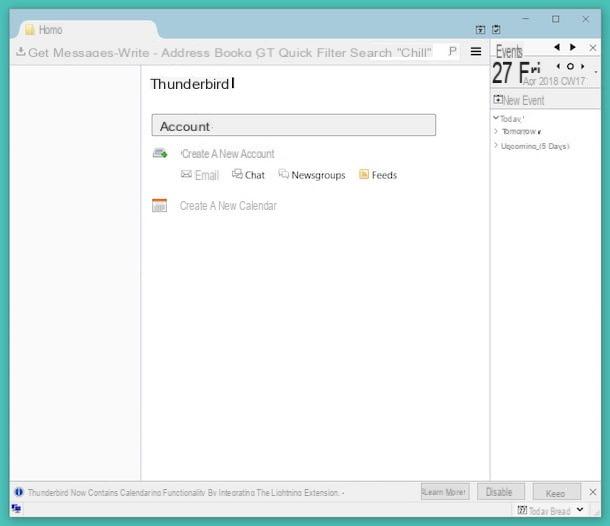Maximize the Thunderbird window
Image resolution: width=610 pixels, height=526 pixels.
[556, 19]
